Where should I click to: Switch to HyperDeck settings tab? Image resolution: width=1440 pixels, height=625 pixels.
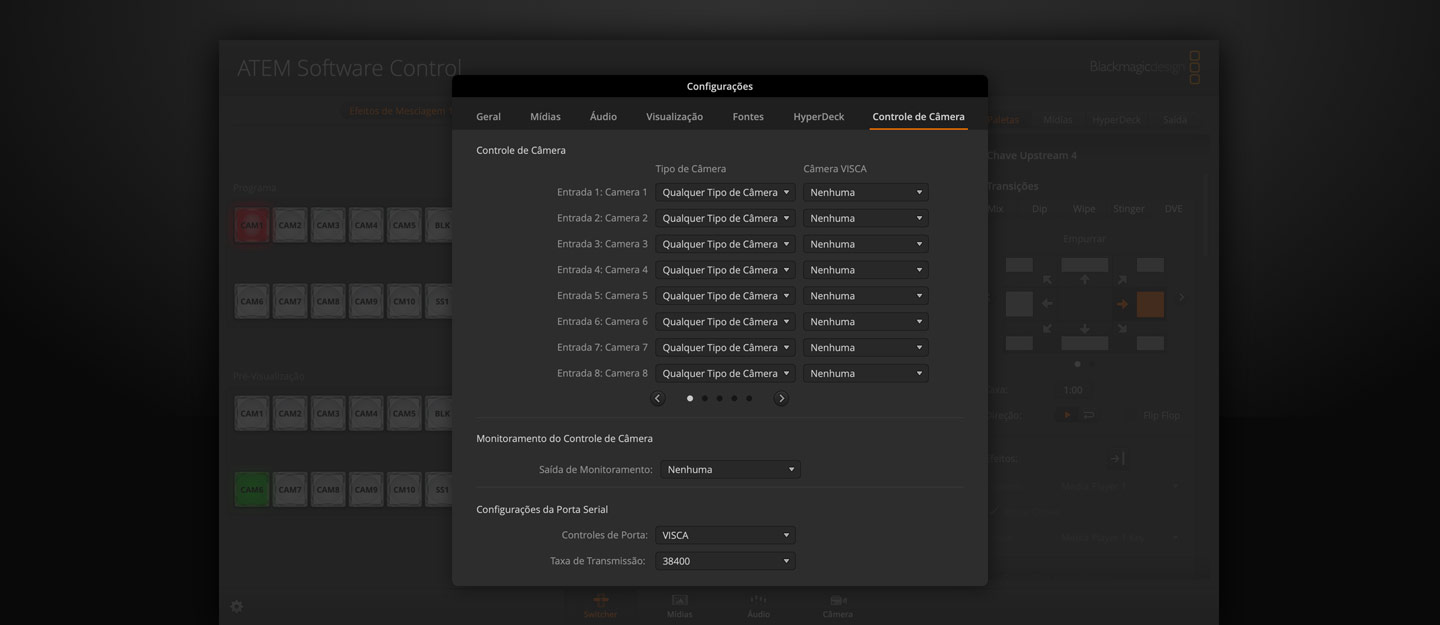click(x=819, y=117)
